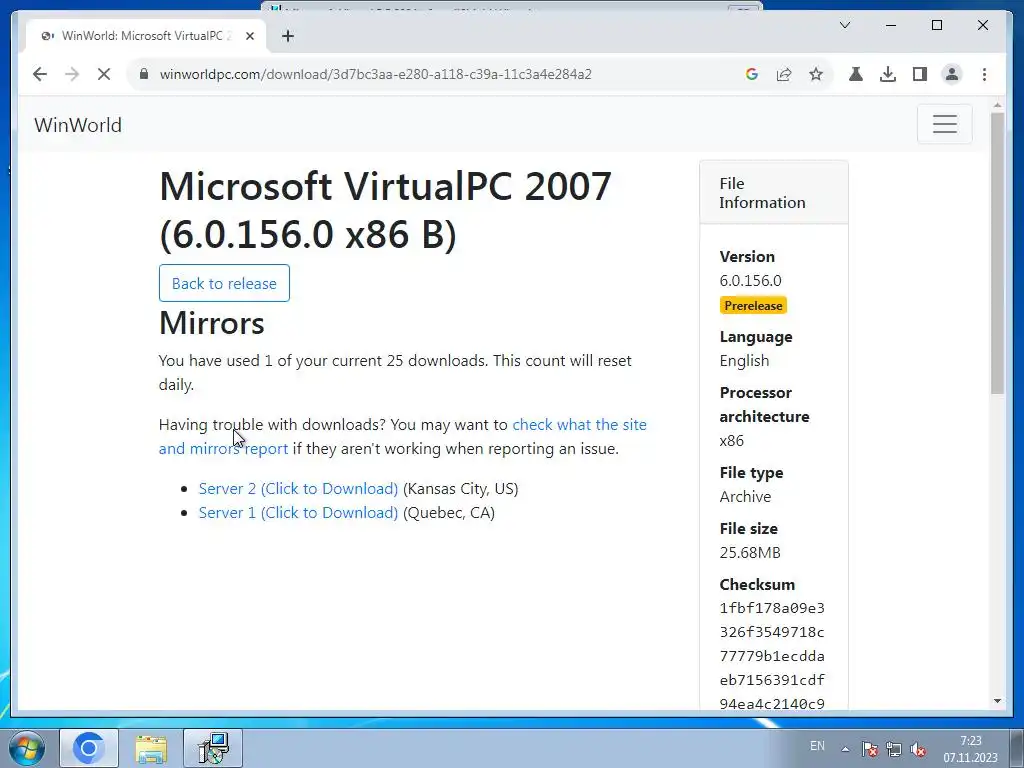The width and height of the screenshot is (1024, 768).
Task: Click the EN language indicator
Action: 817,746
